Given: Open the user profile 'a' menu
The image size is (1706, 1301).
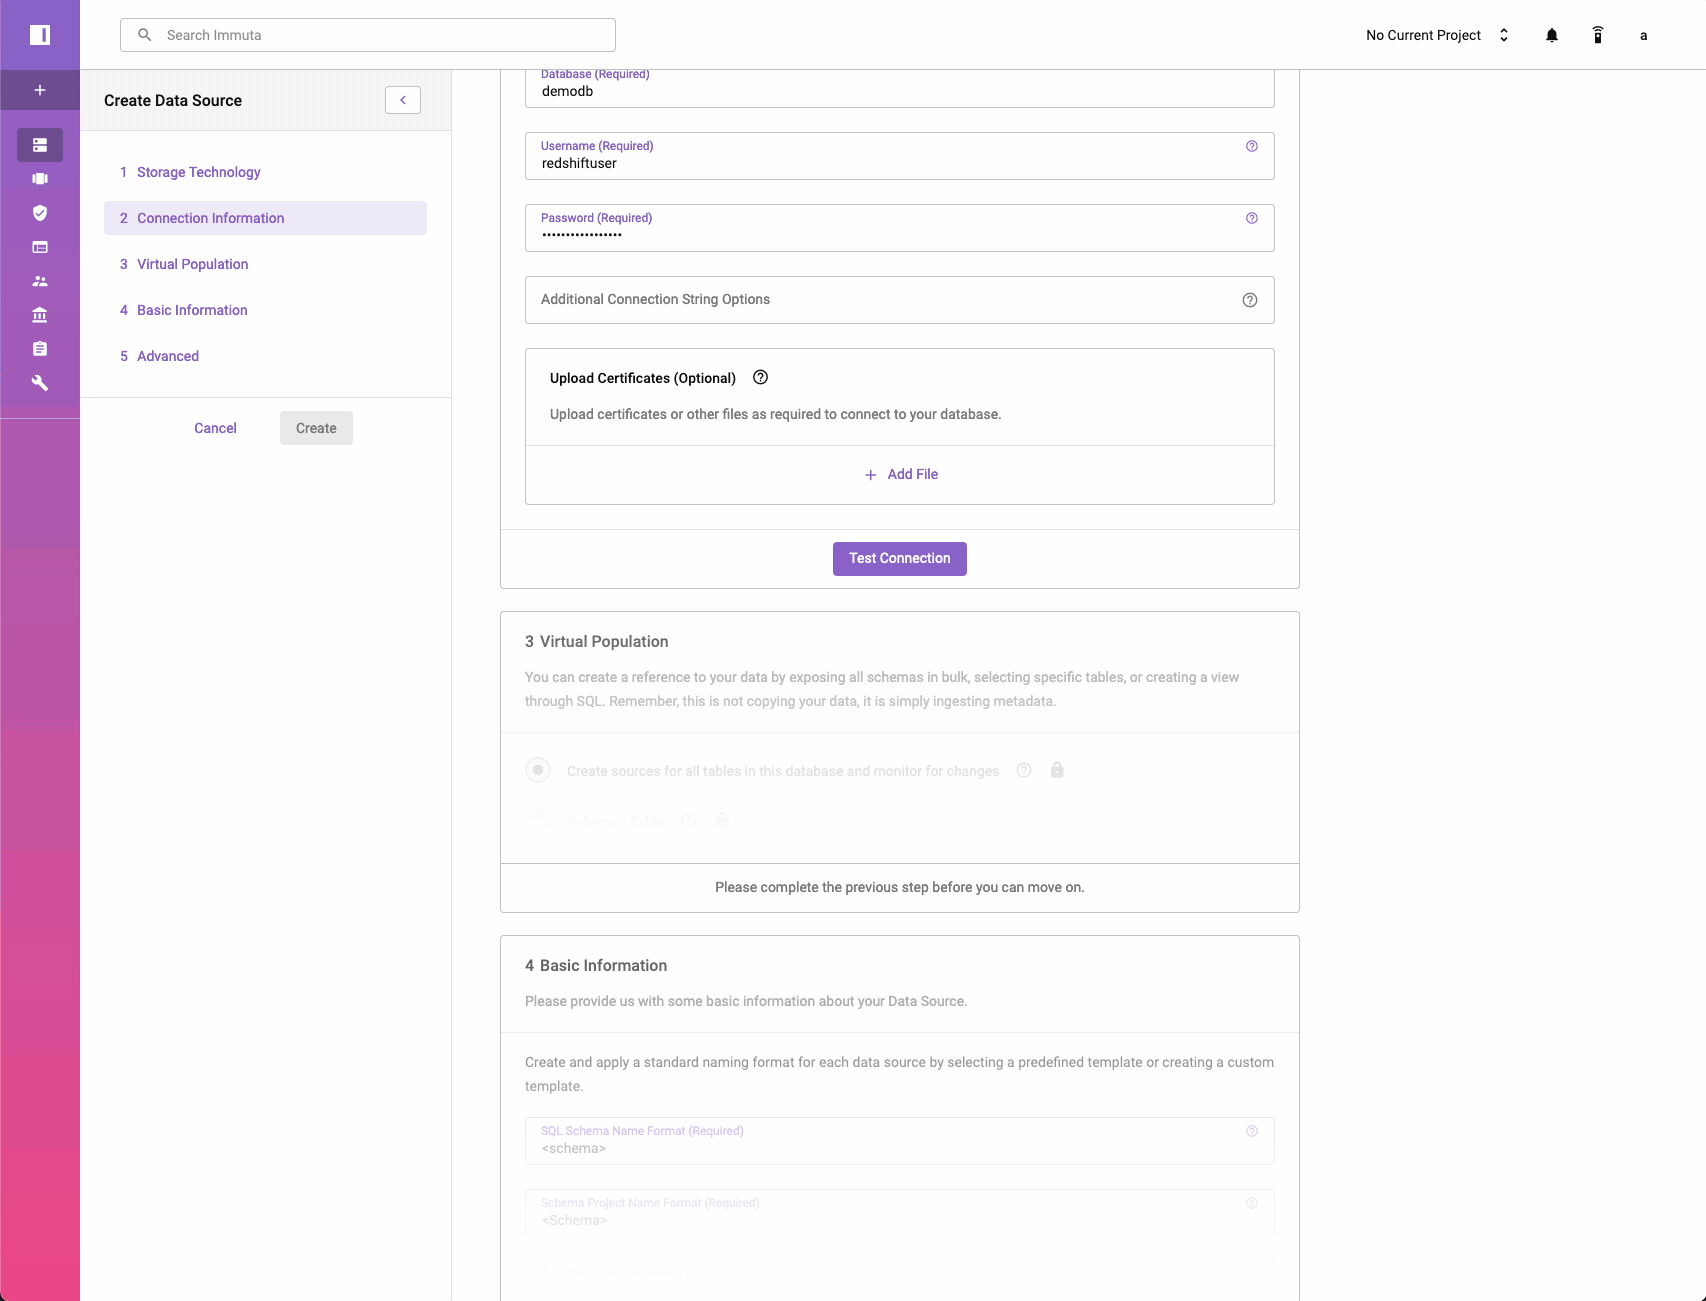Looking at the screenshot, I should [x=1643, y=35].
